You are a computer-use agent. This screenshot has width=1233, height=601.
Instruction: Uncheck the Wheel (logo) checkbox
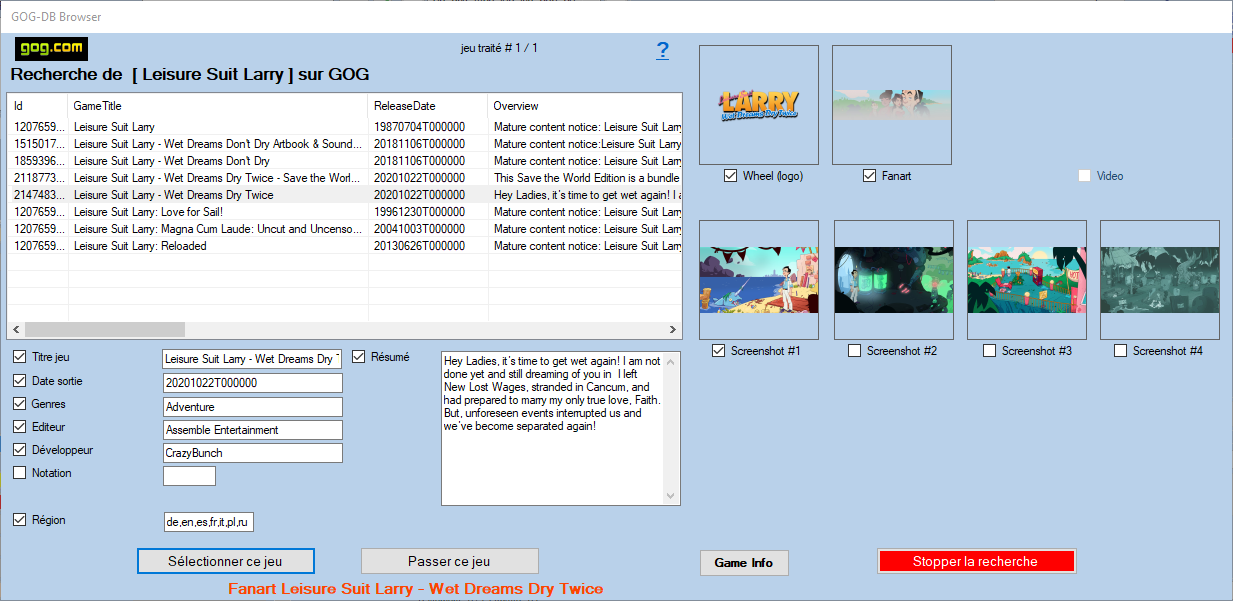click(731, 176)
